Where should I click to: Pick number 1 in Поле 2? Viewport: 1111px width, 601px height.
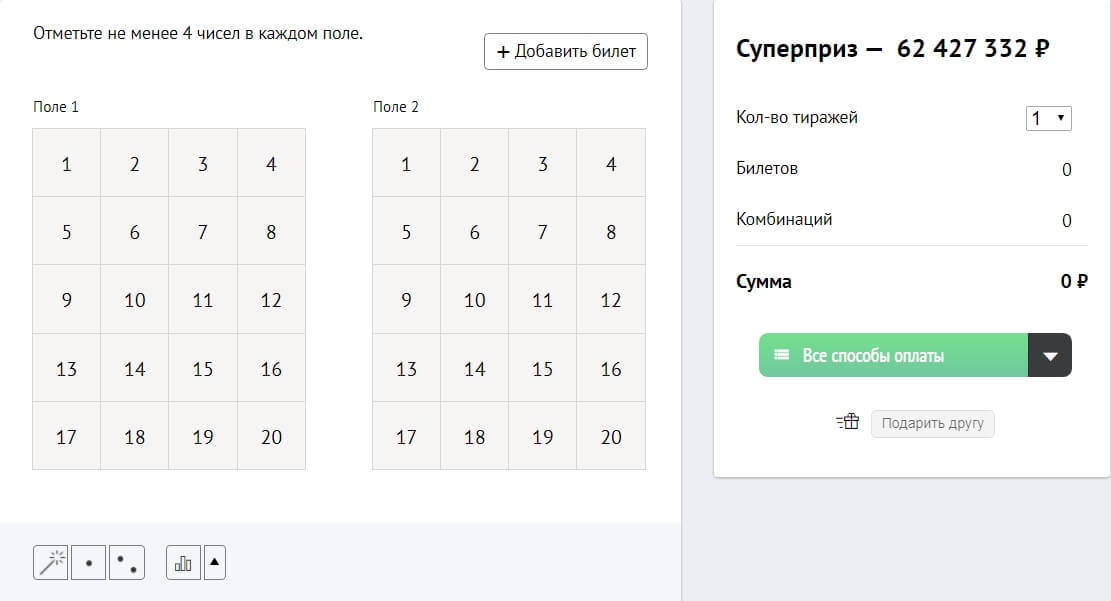pos(406,164)
